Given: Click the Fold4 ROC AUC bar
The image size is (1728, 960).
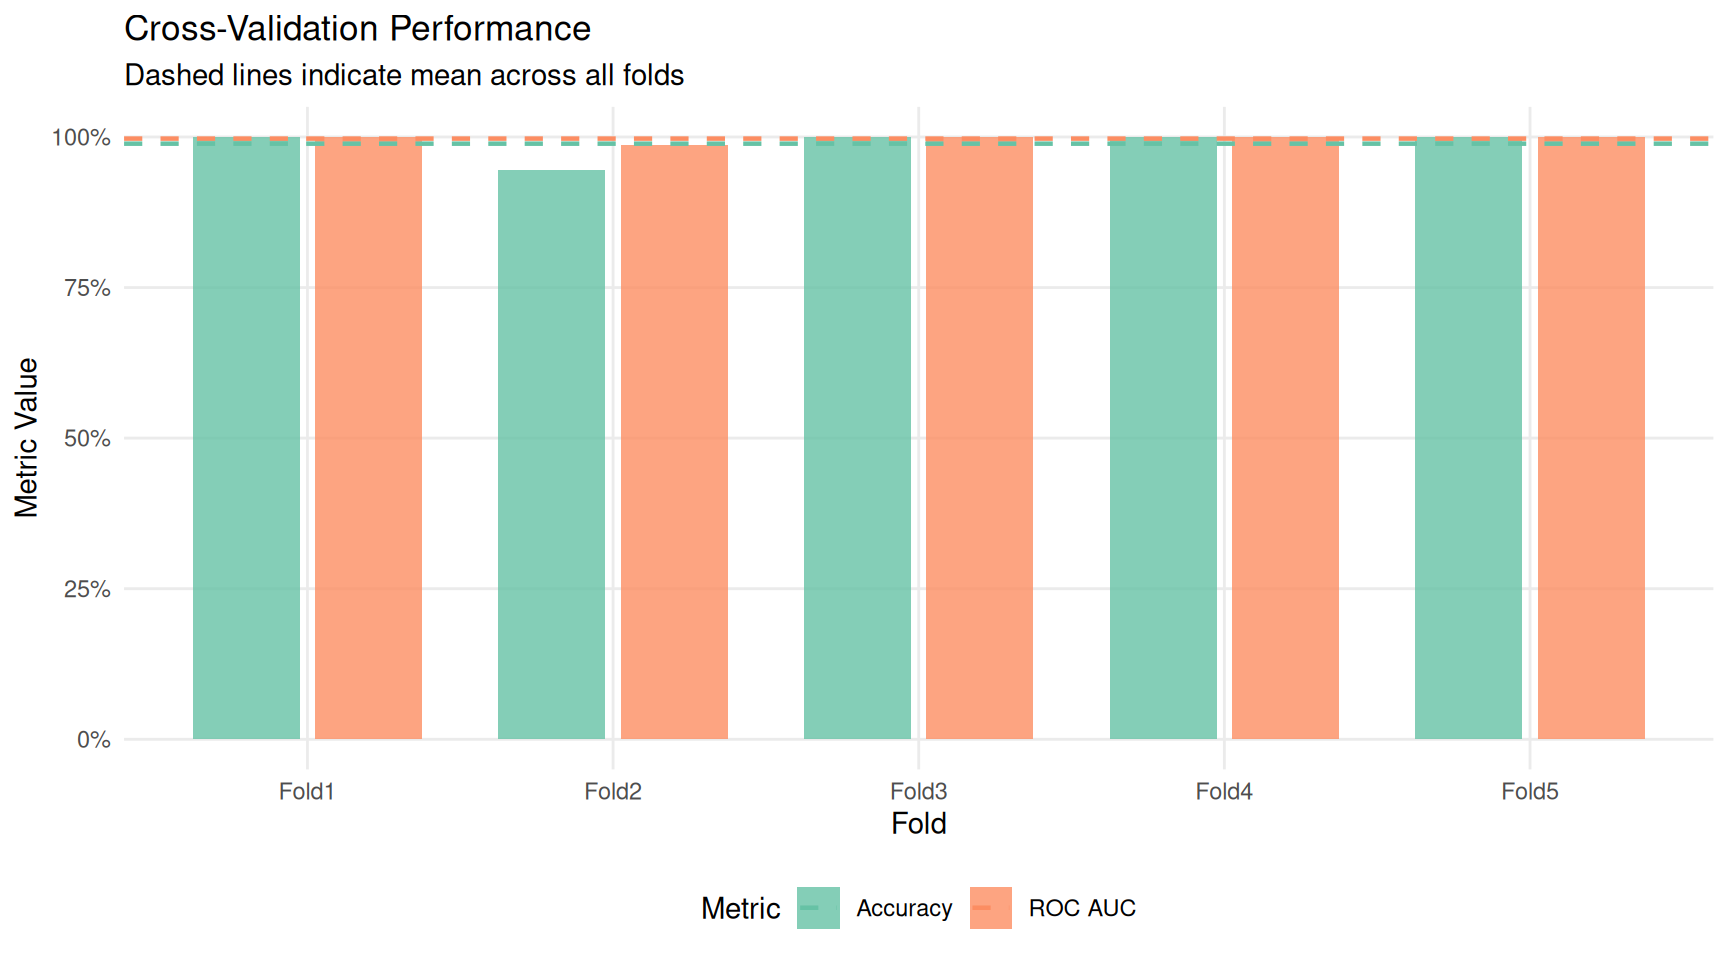Looking at the screenshot, I should [1285, 440].
